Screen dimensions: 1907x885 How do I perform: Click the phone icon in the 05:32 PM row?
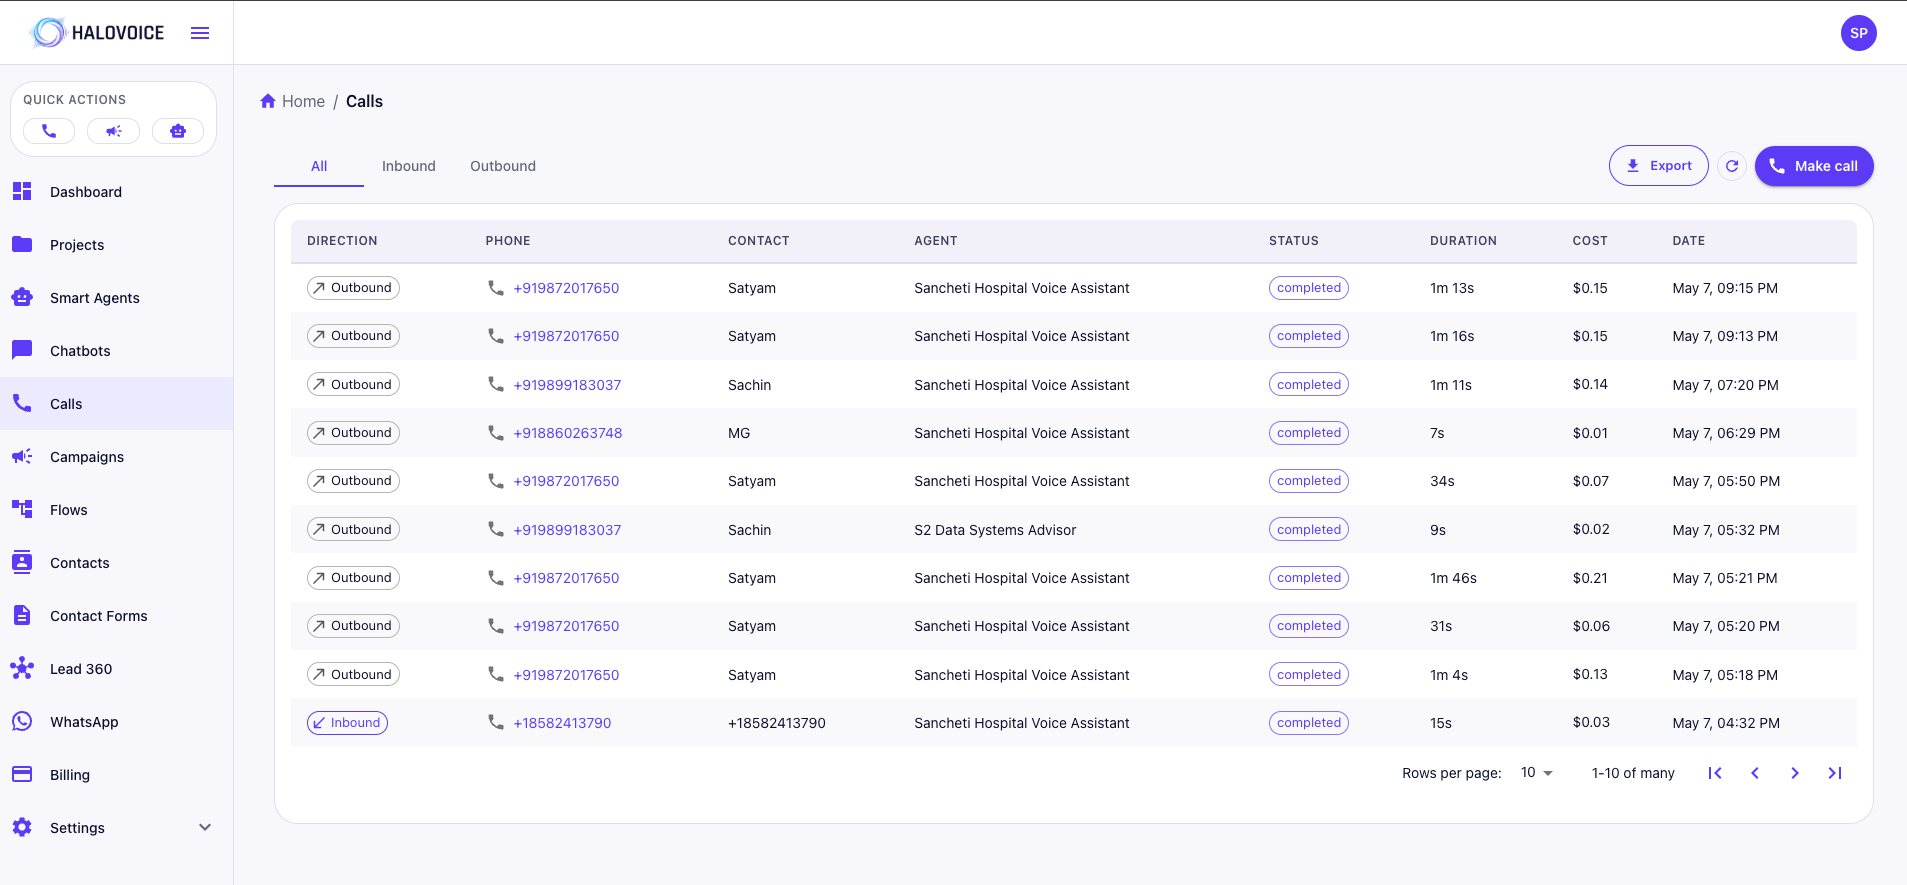pyautogui.click(x=495, y=529)
